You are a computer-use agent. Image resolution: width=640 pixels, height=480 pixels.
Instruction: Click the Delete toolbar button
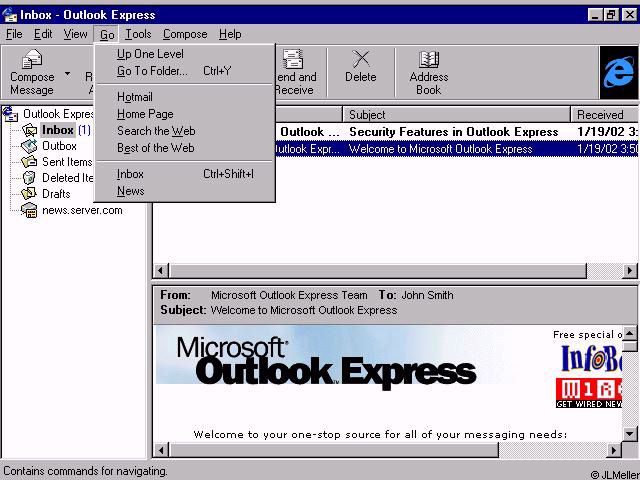[361, 67]
